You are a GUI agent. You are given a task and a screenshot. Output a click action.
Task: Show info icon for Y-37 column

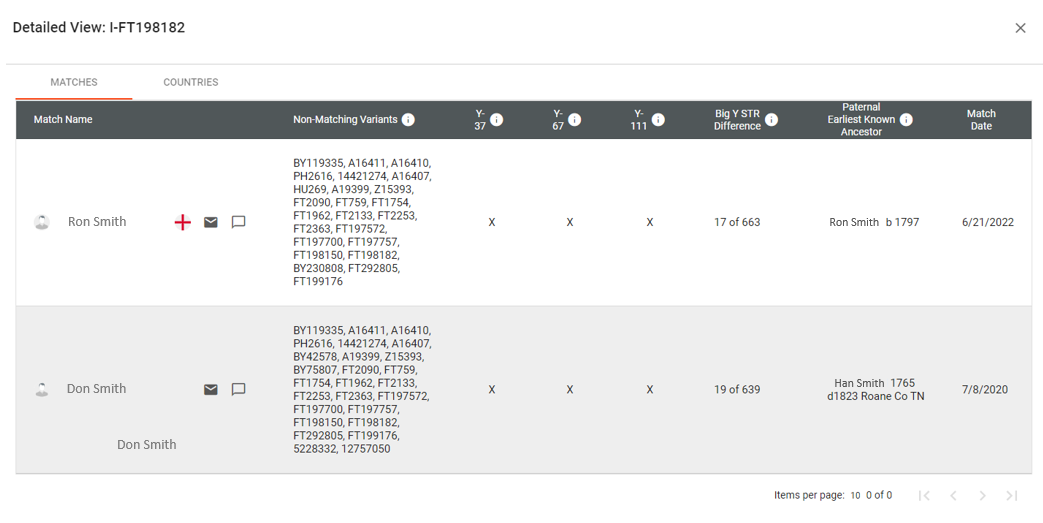click(x=497, y=120)
